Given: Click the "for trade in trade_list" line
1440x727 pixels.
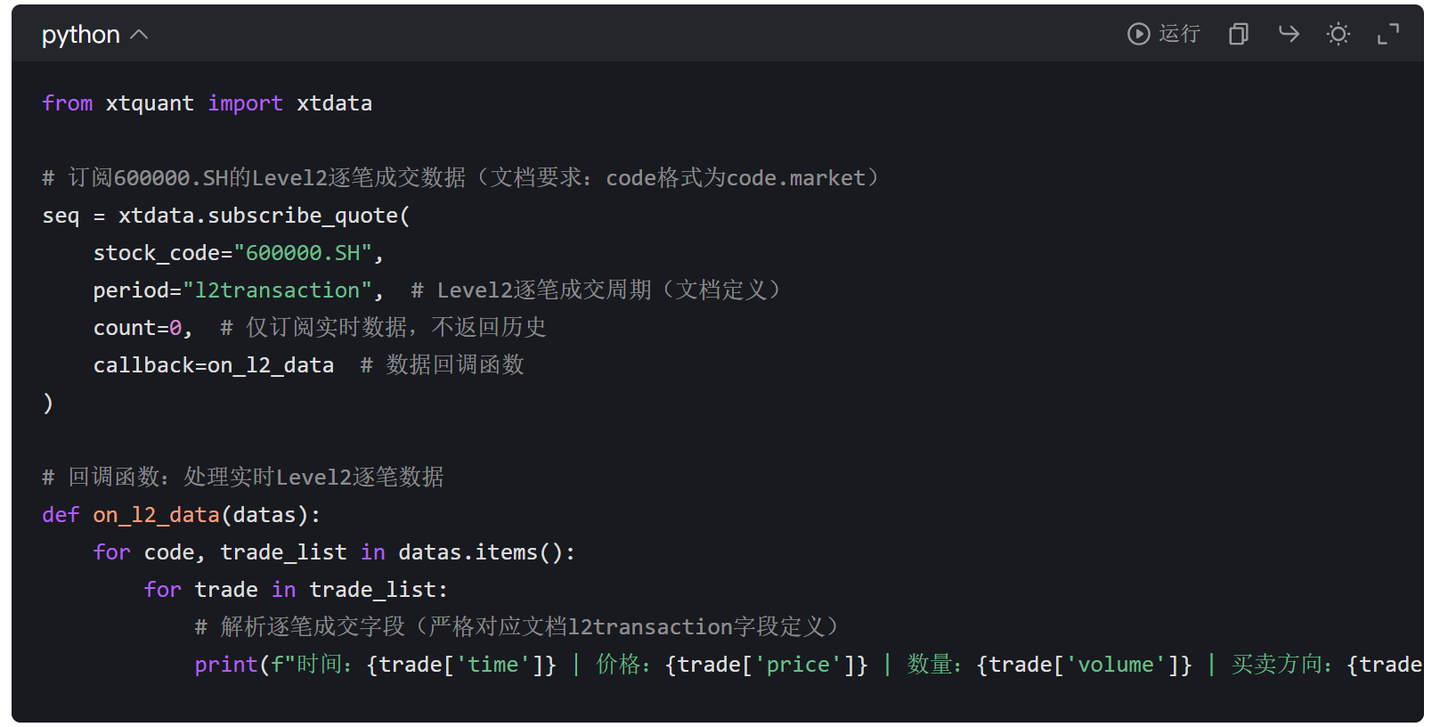Looking at the screenshot, I should tap(296, 590).
